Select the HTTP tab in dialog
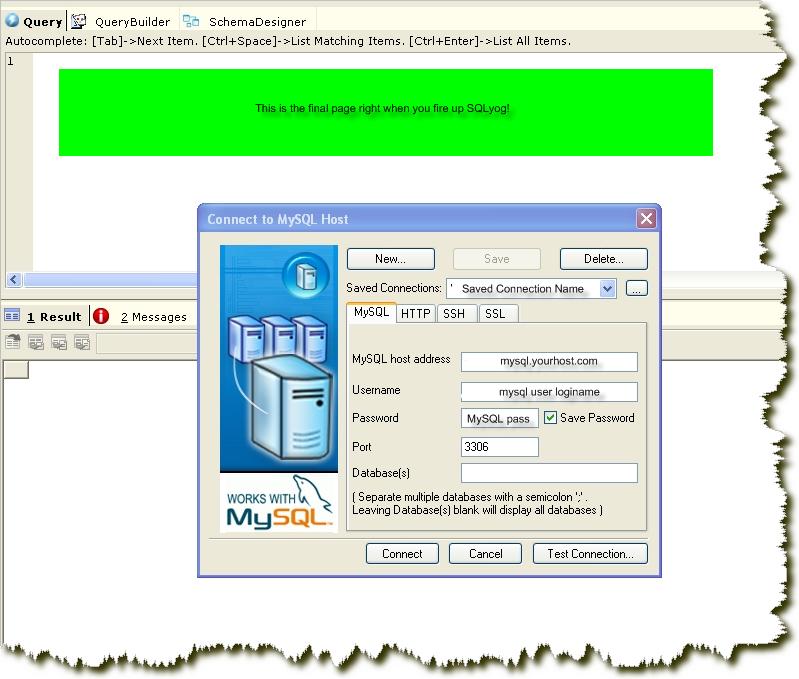This screenshot has width=799, height=679. (415, 313)
